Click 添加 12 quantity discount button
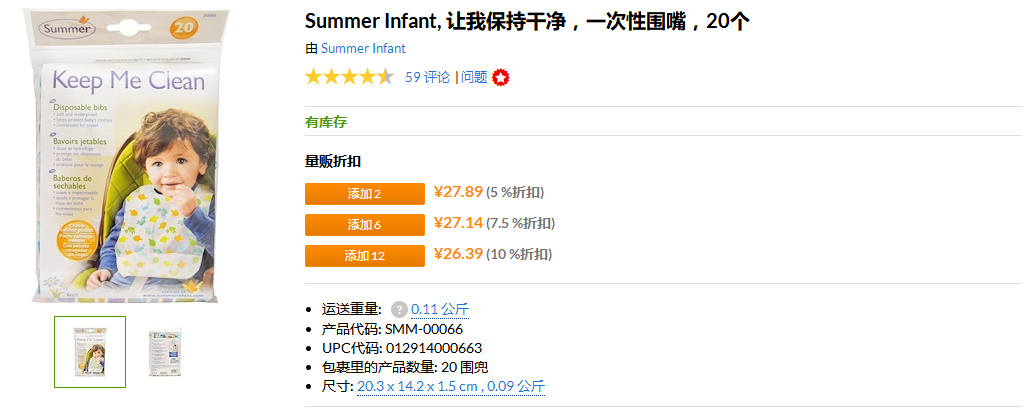 pyautogui.click(x=365, y=256)
